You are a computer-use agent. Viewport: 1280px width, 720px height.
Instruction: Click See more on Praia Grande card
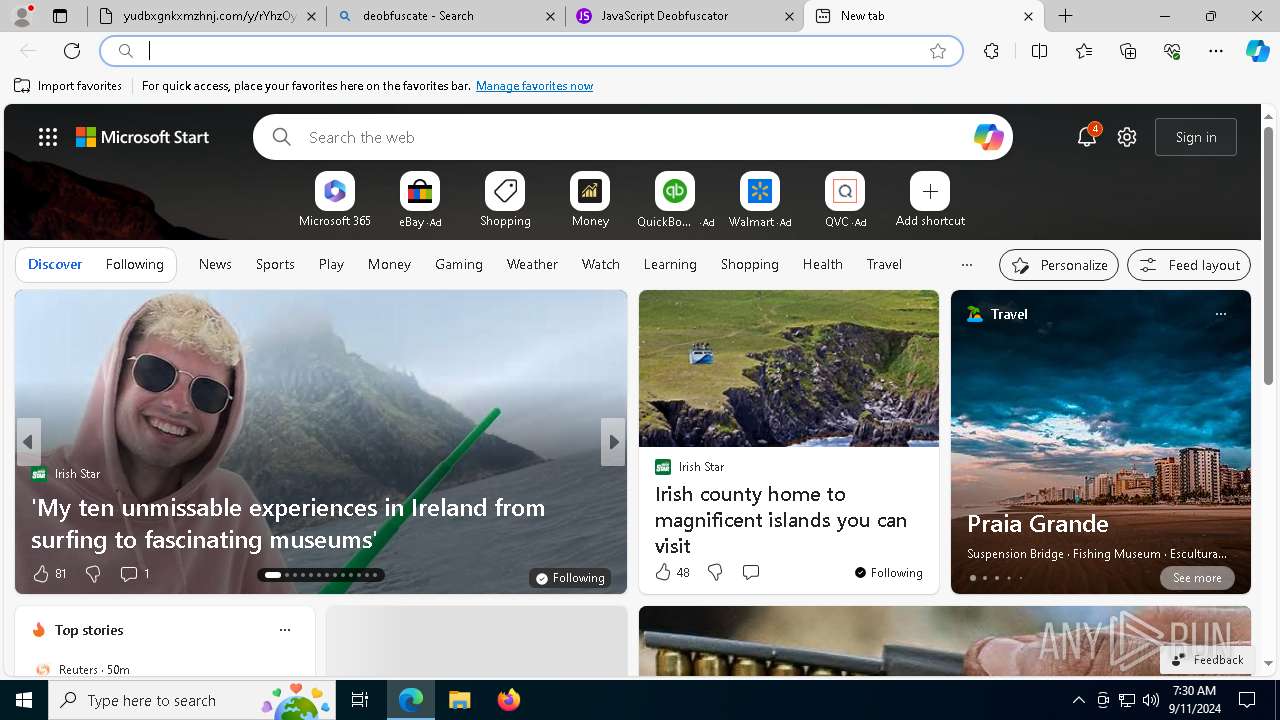[x=1197, y=578]
